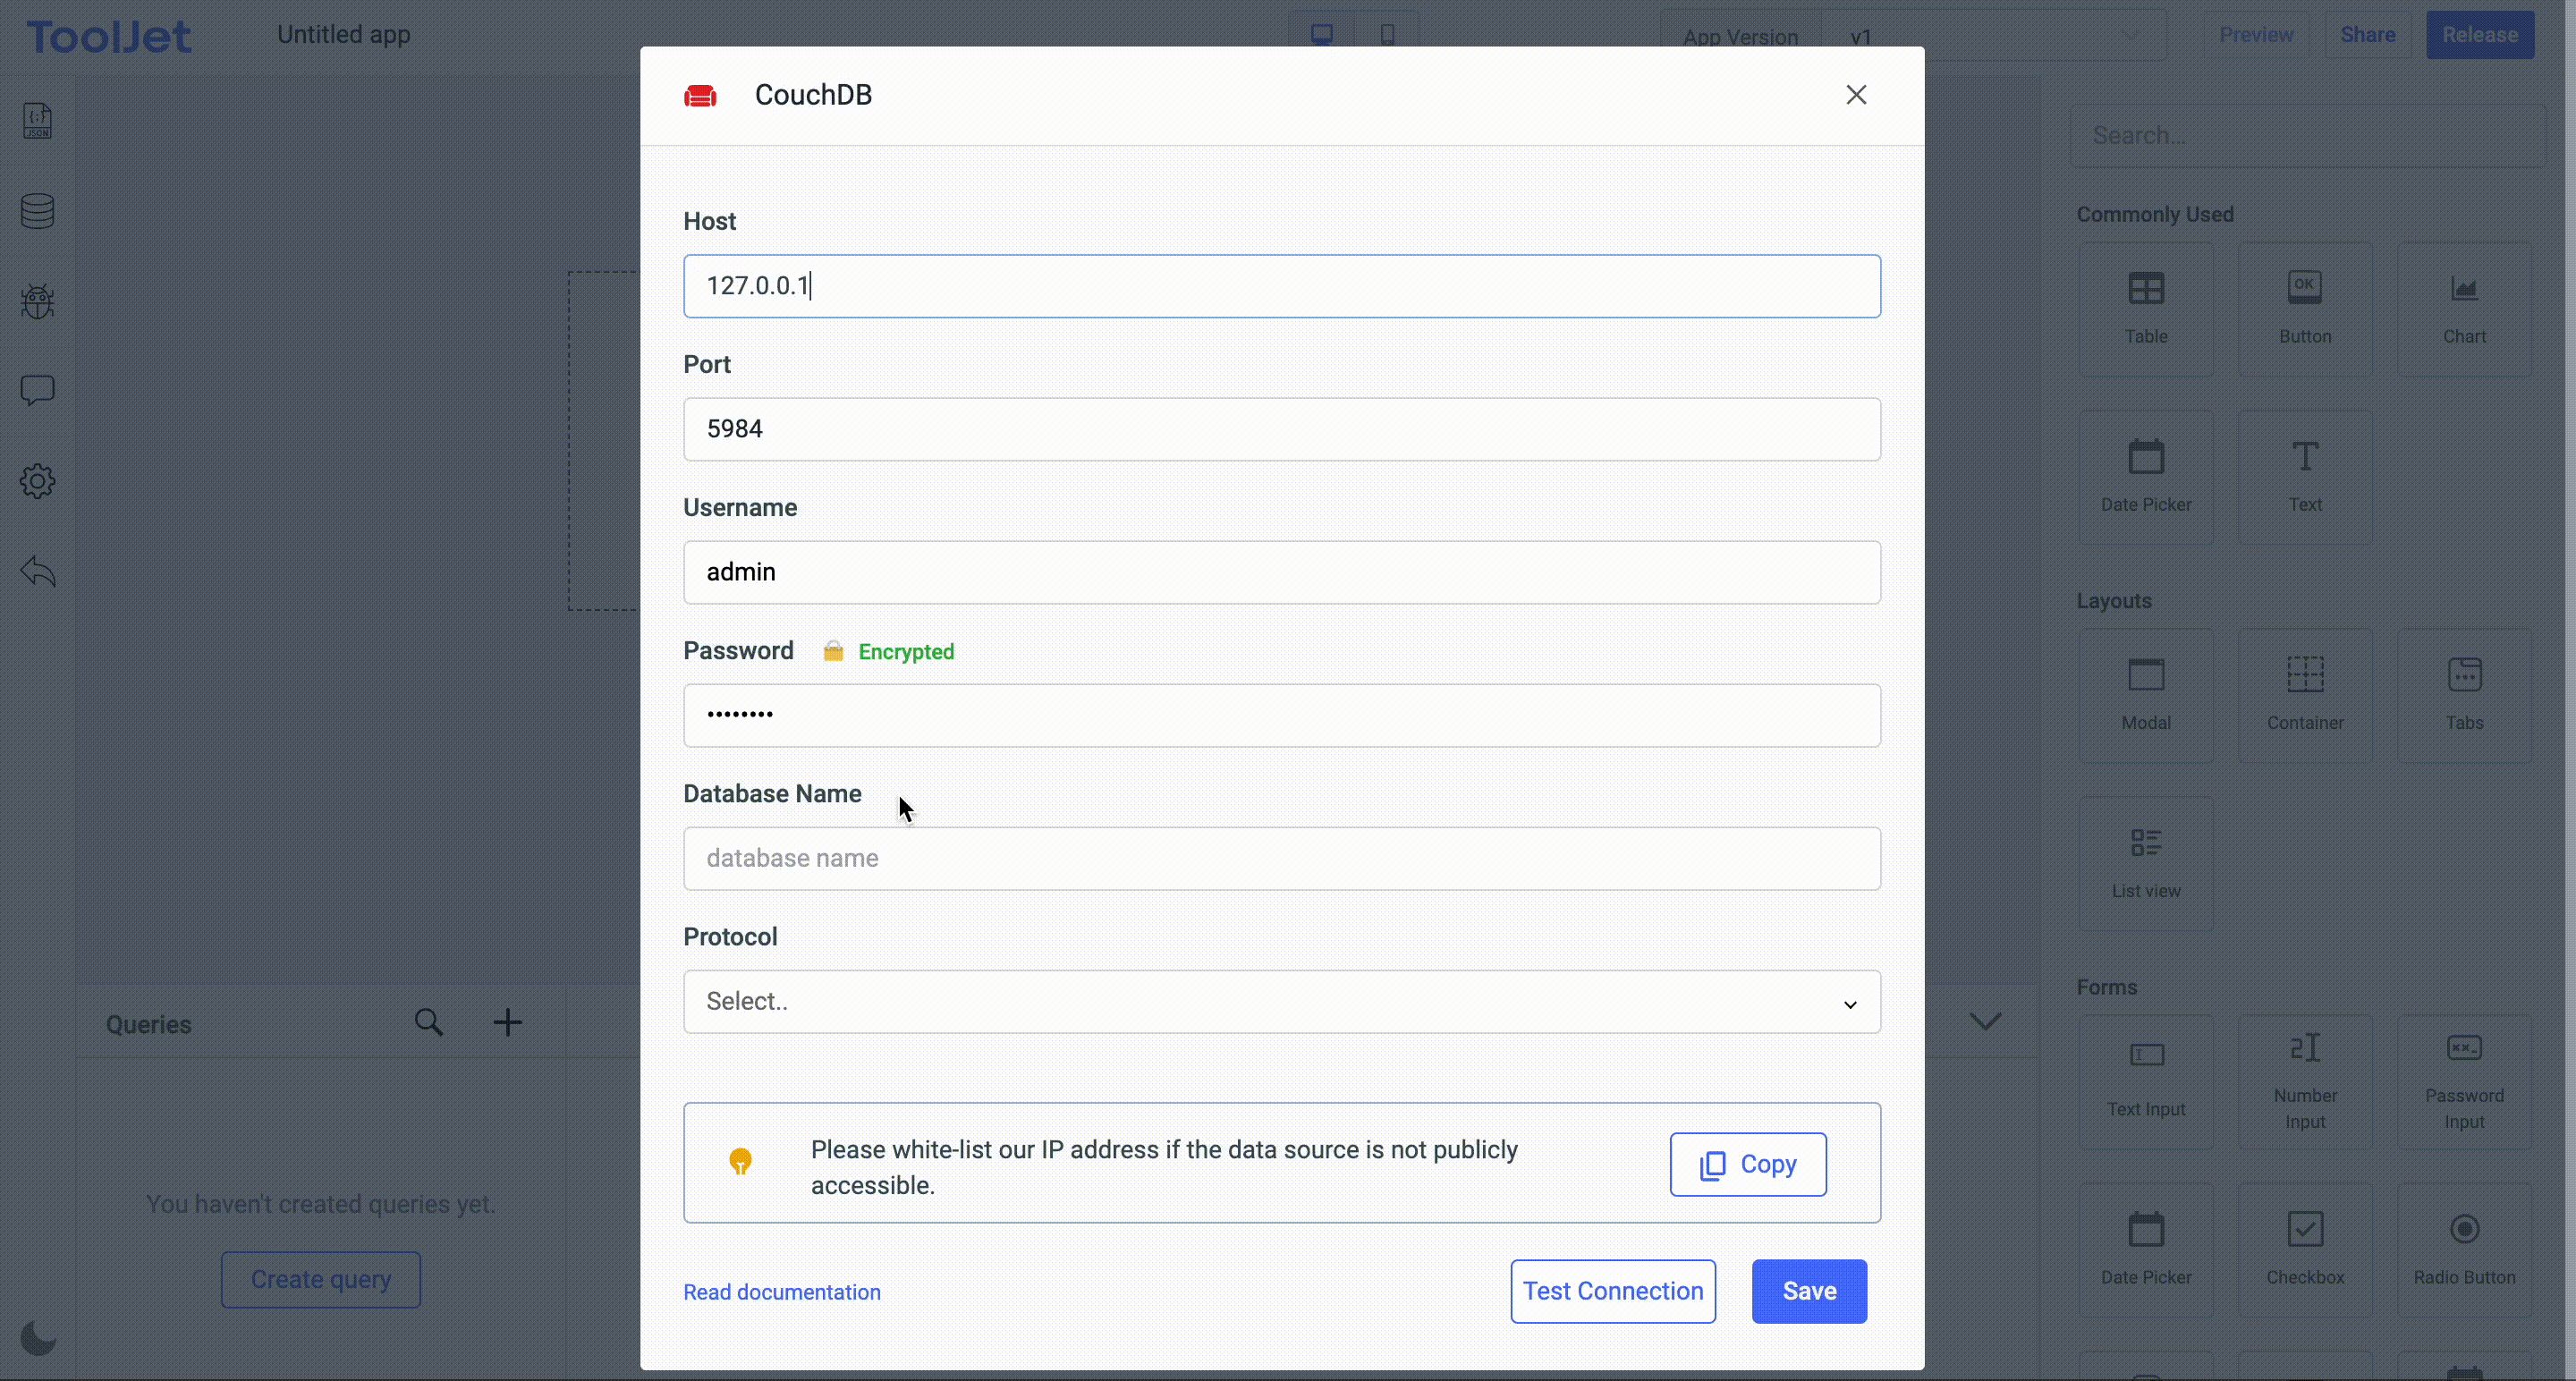Screen dimensions: 2576x1381
Task: Click the Test Connection button
Action: (1612, 1291)
